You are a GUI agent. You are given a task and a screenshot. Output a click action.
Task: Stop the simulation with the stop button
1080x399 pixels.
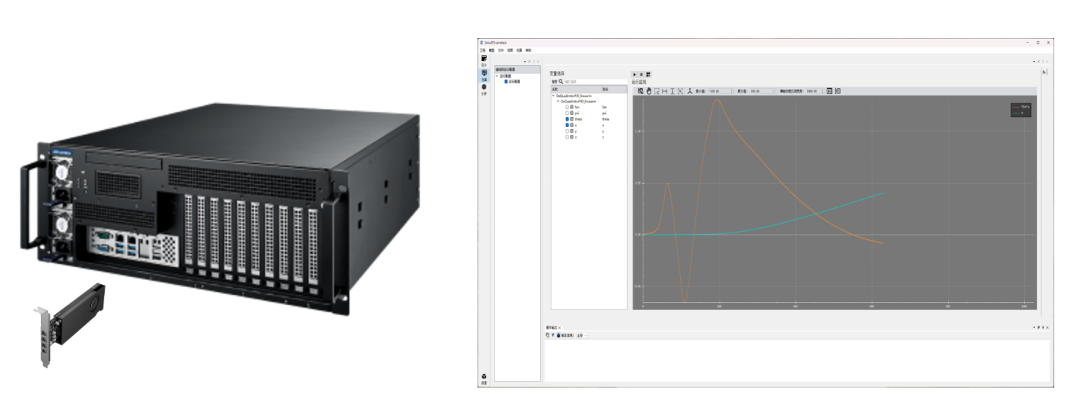click(641, 74)
